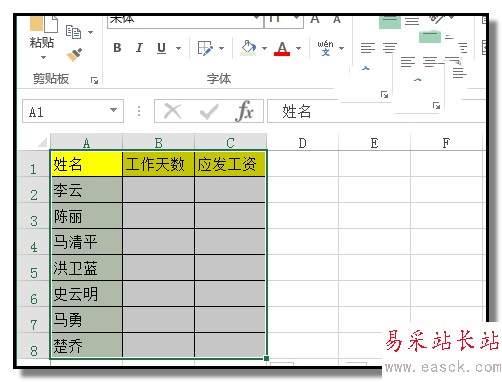Select column B header
Image resolution: width=502 pixels, height=382 pixels.
pos(158,142)
